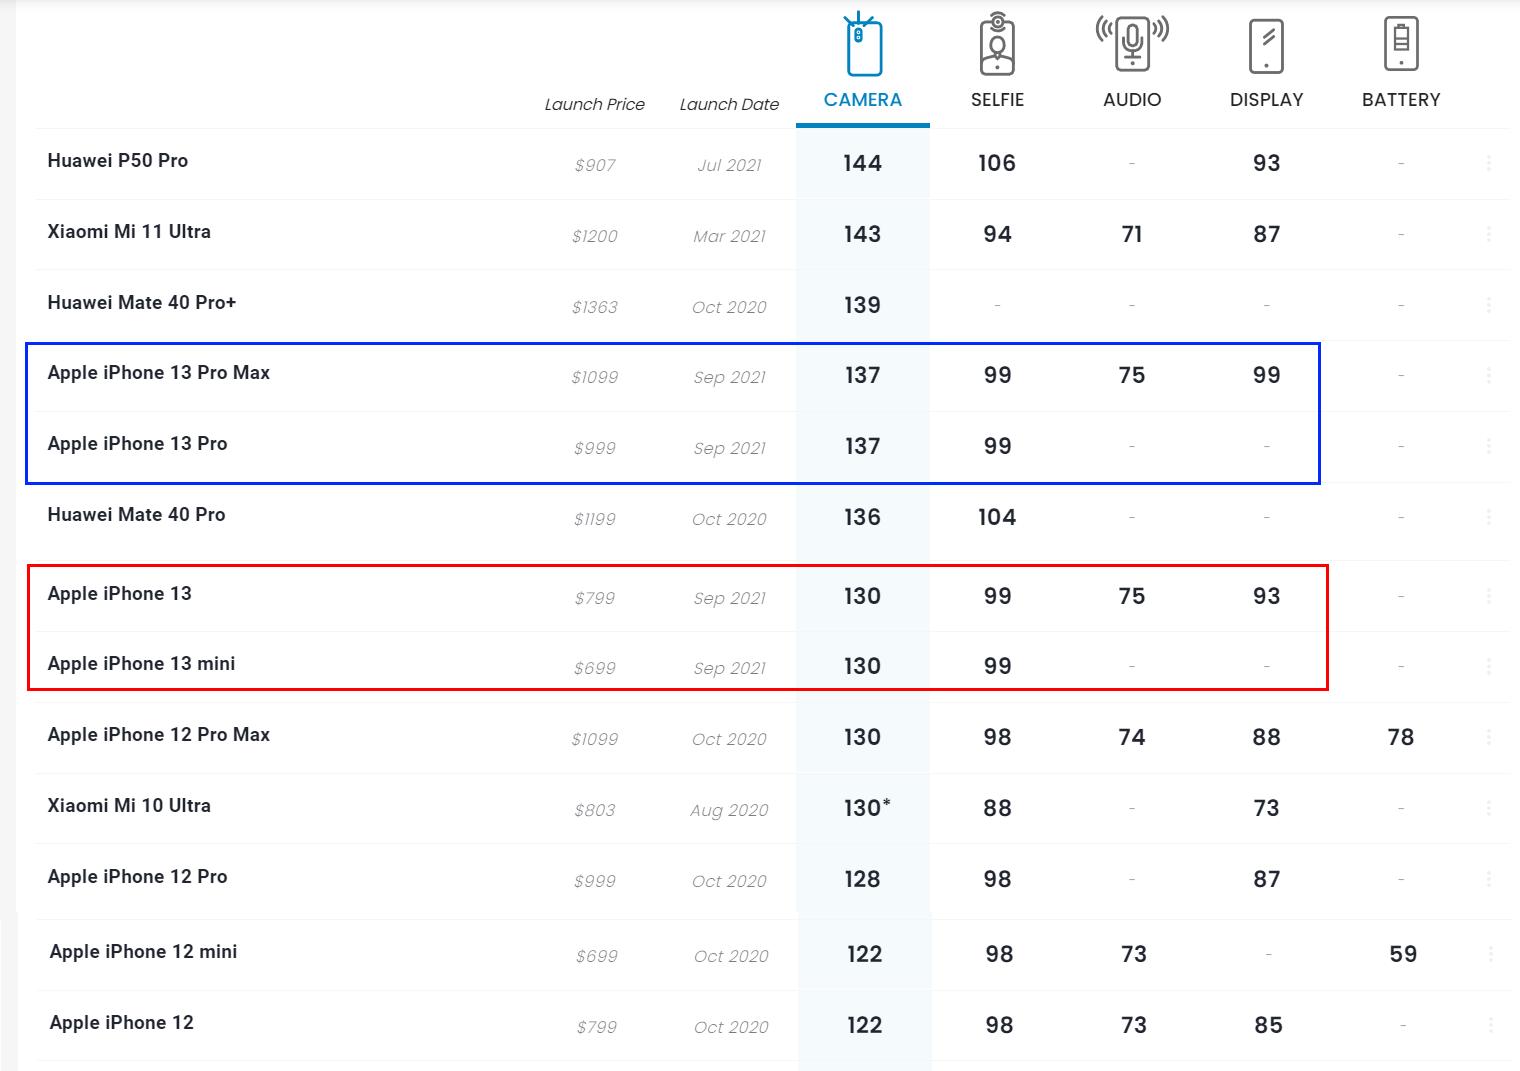
Task: Click the display phone icon
Action: [x=1266, y=46]
